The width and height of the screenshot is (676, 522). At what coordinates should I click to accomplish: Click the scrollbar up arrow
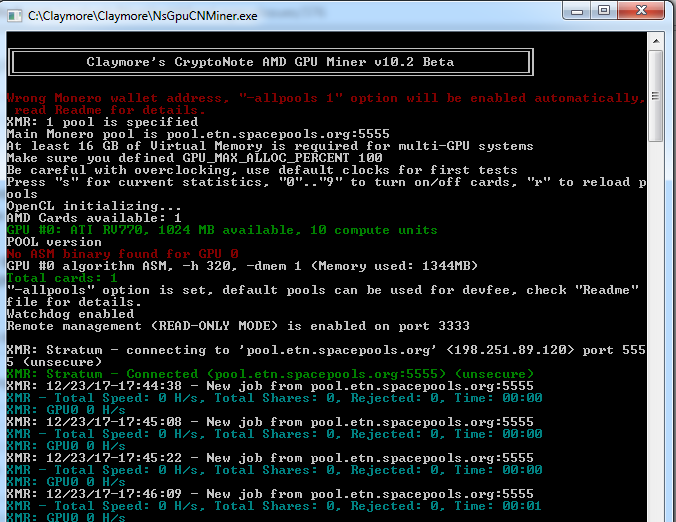656,41
